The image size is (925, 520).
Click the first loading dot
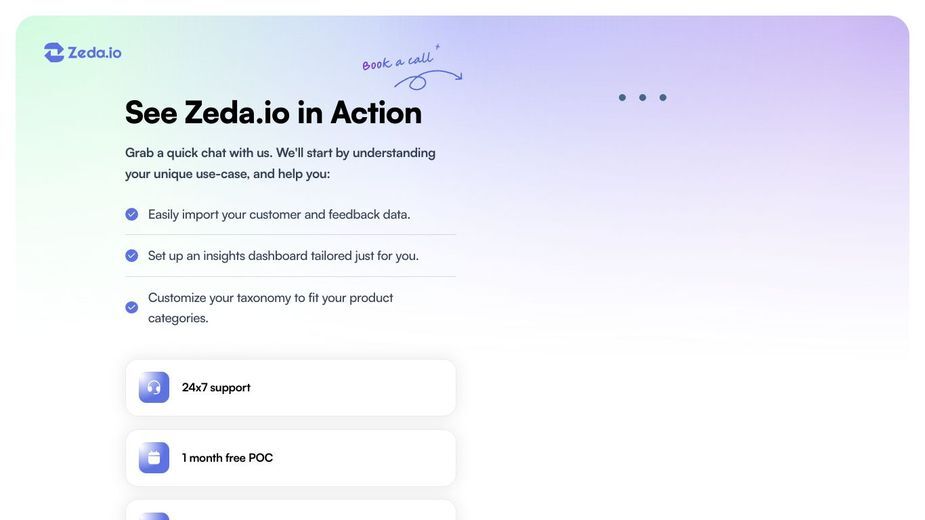click(x=622, y=97)
